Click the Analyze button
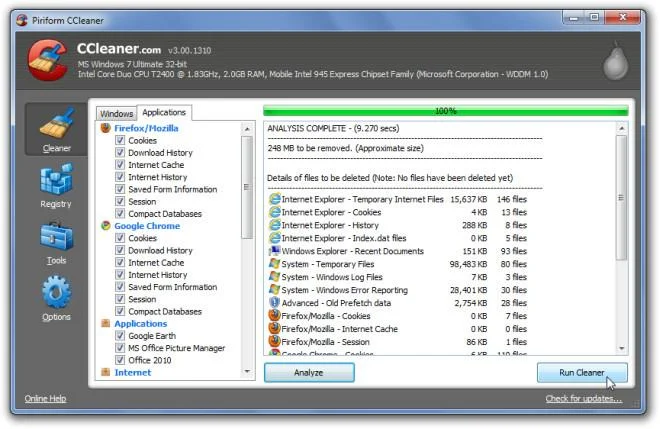Image resolution: width=660 pixels, height=429 pixels. (x=309, y=373)
